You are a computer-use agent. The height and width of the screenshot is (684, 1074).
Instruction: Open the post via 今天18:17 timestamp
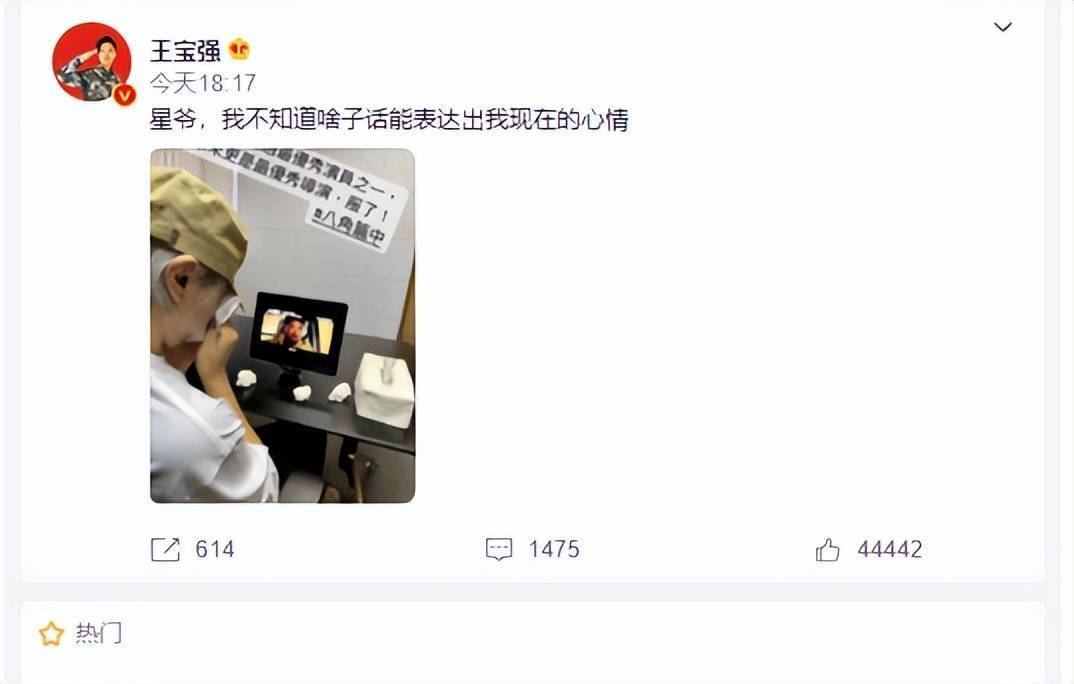pyautogui.click(x=203, y=84)
